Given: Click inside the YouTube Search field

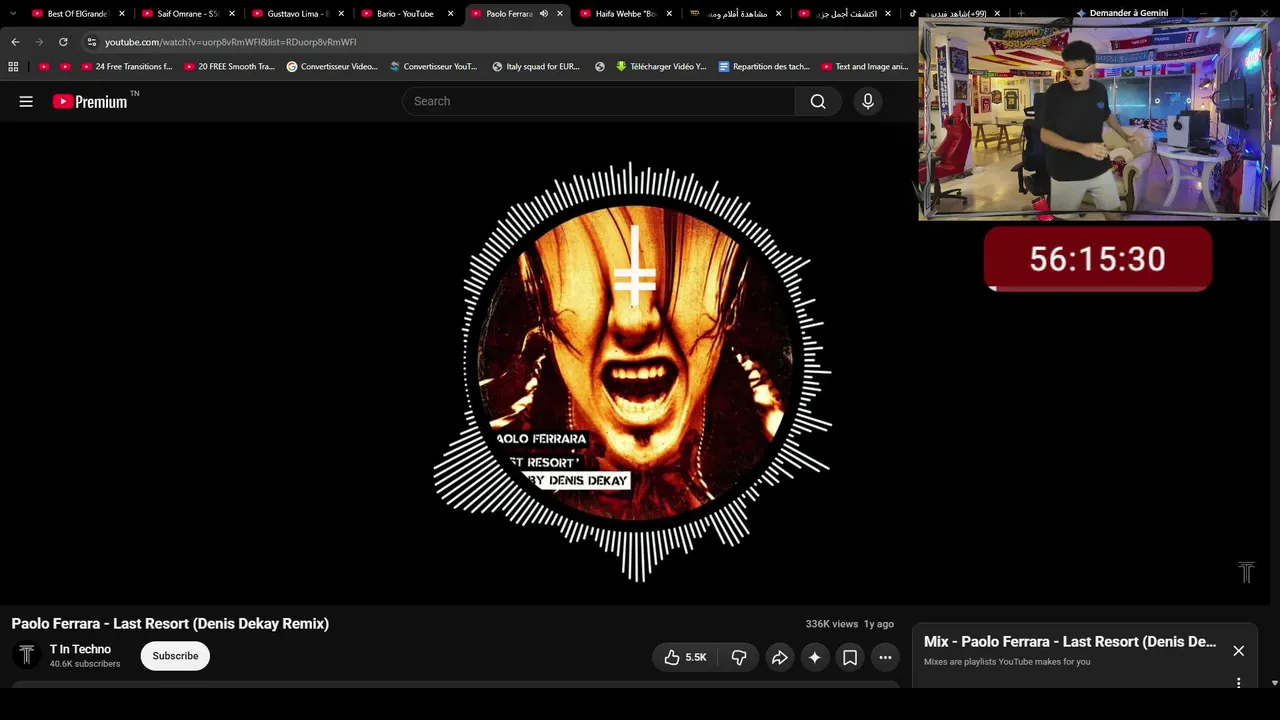Looking at the screenshot, I should (600, 101).
